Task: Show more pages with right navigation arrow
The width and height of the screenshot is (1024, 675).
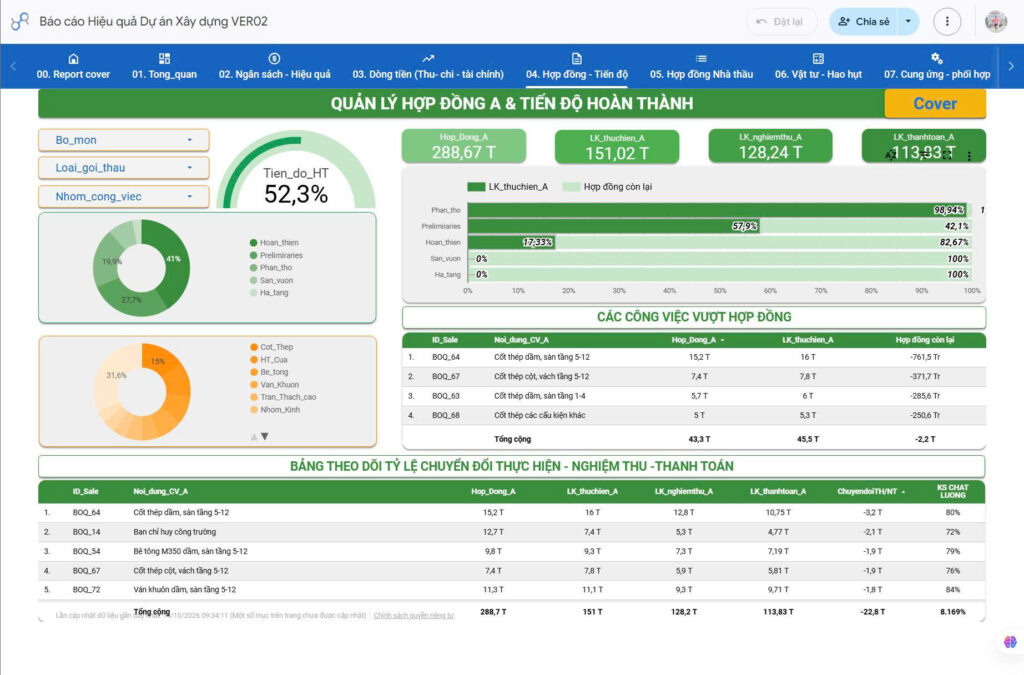Action: pos(1011,66)
